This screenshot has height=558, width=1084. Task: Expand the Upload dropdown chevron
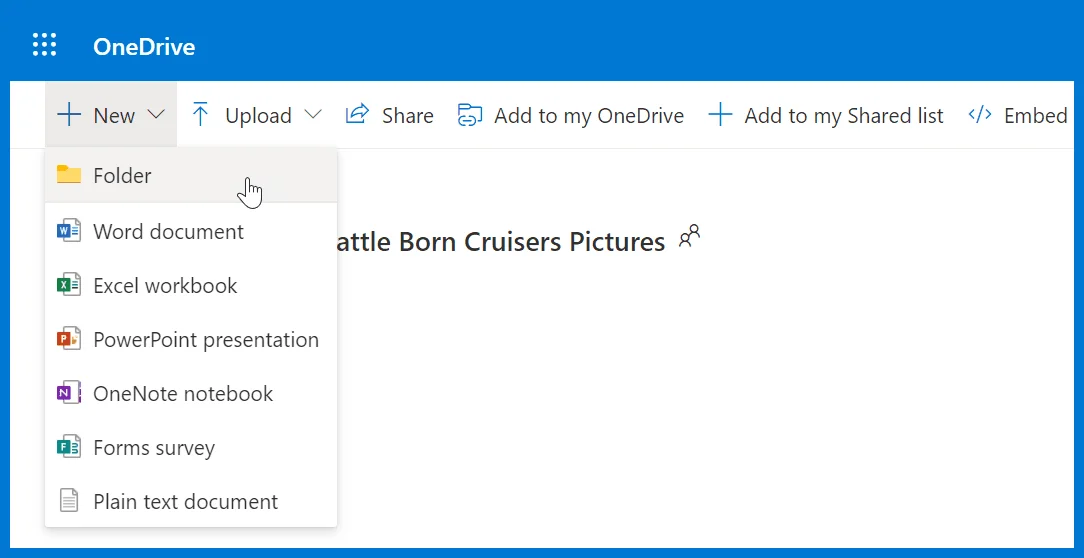click(313, 115)
